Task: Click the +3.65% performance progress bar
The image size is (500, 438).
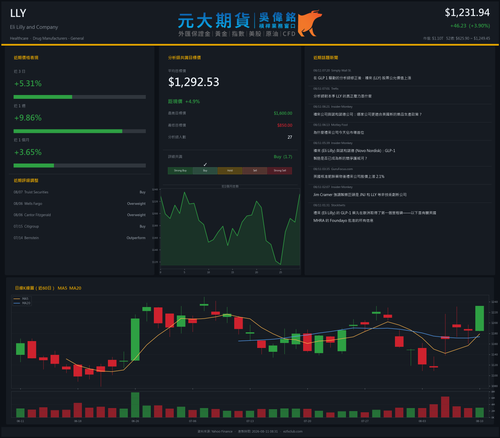Action: pyautogui.click(x=80, y=166)
